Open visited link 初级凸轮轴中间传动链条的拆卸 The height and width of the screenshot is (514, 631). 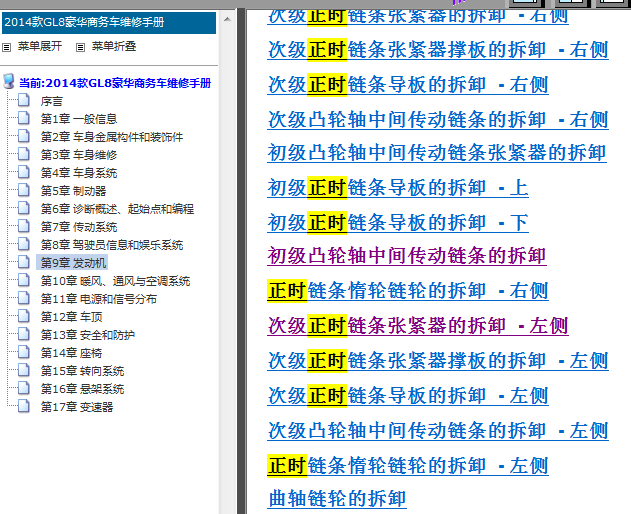pyautogui.click(x=407, y=256)
